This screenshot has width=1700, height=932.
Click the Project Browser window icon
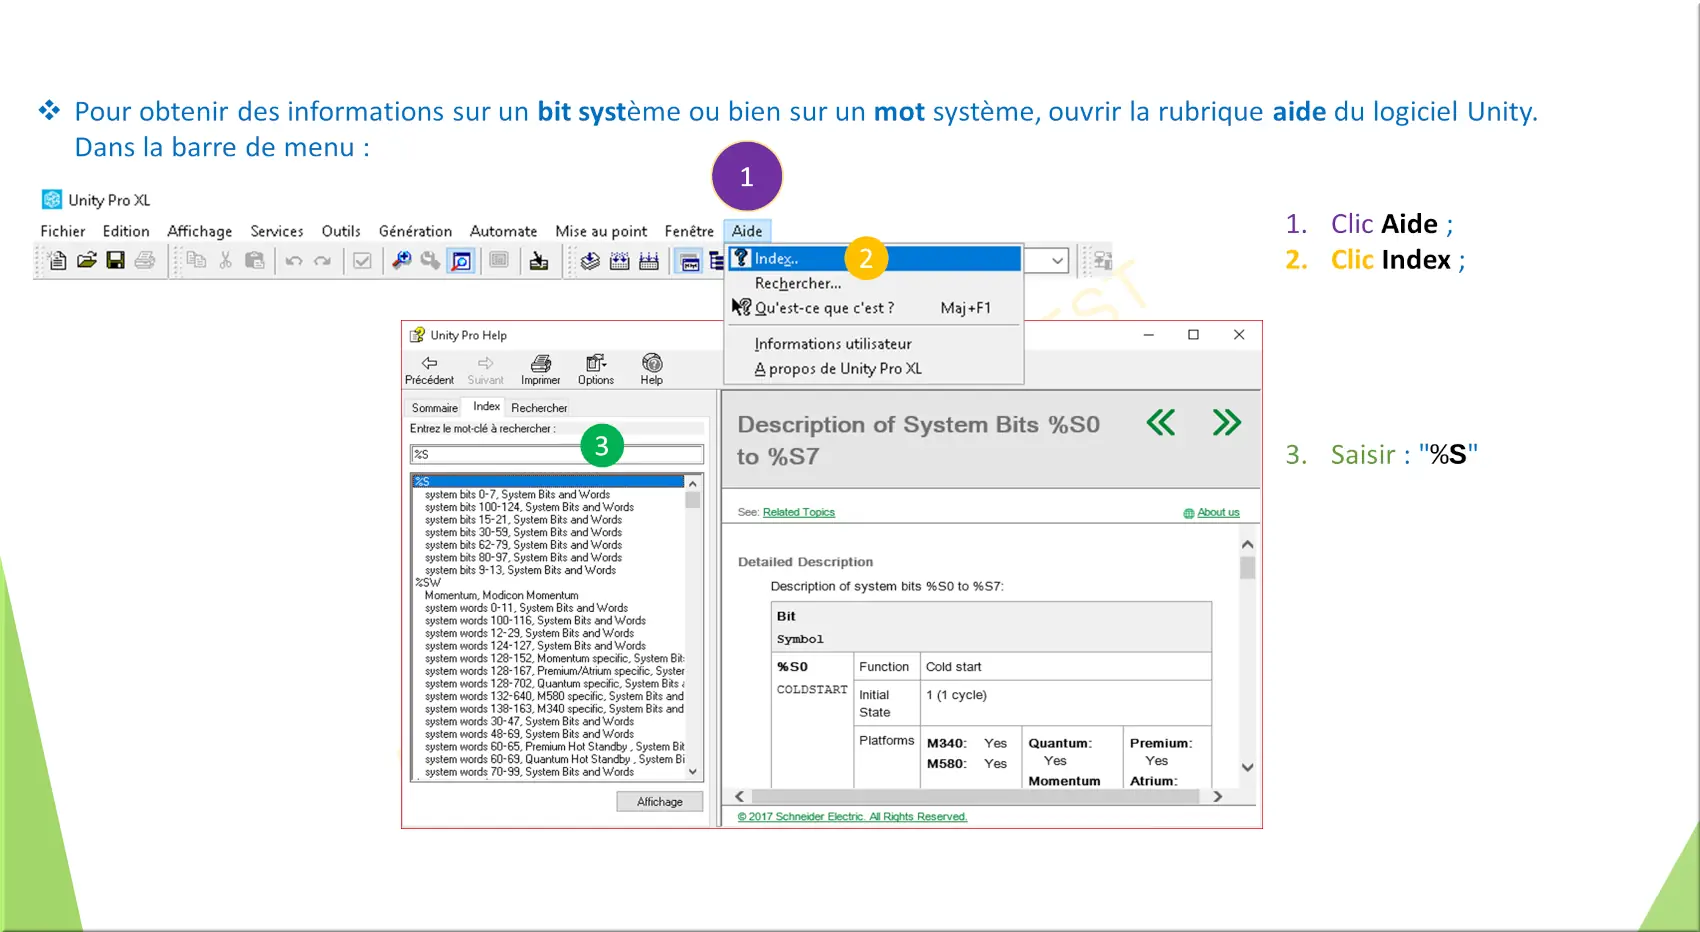[x=690, y=262]
